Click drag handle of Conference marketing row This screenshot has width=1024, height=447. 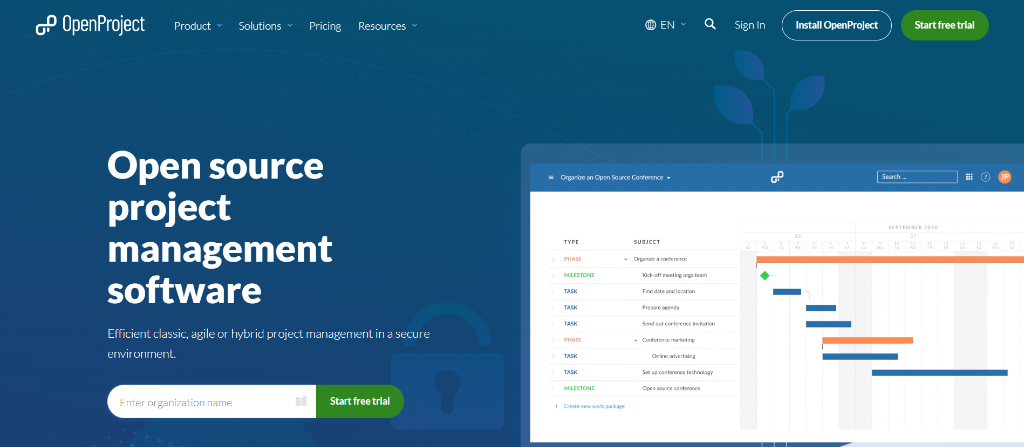pyautogui.click(x=553, y=340)
